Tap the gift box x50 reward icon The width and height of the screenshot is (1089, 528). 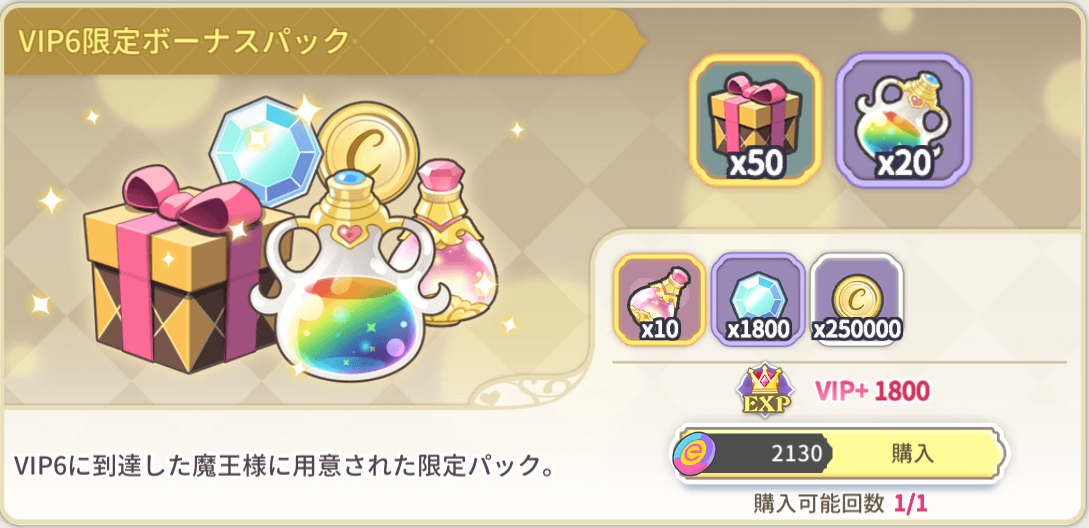pos(756,122)
